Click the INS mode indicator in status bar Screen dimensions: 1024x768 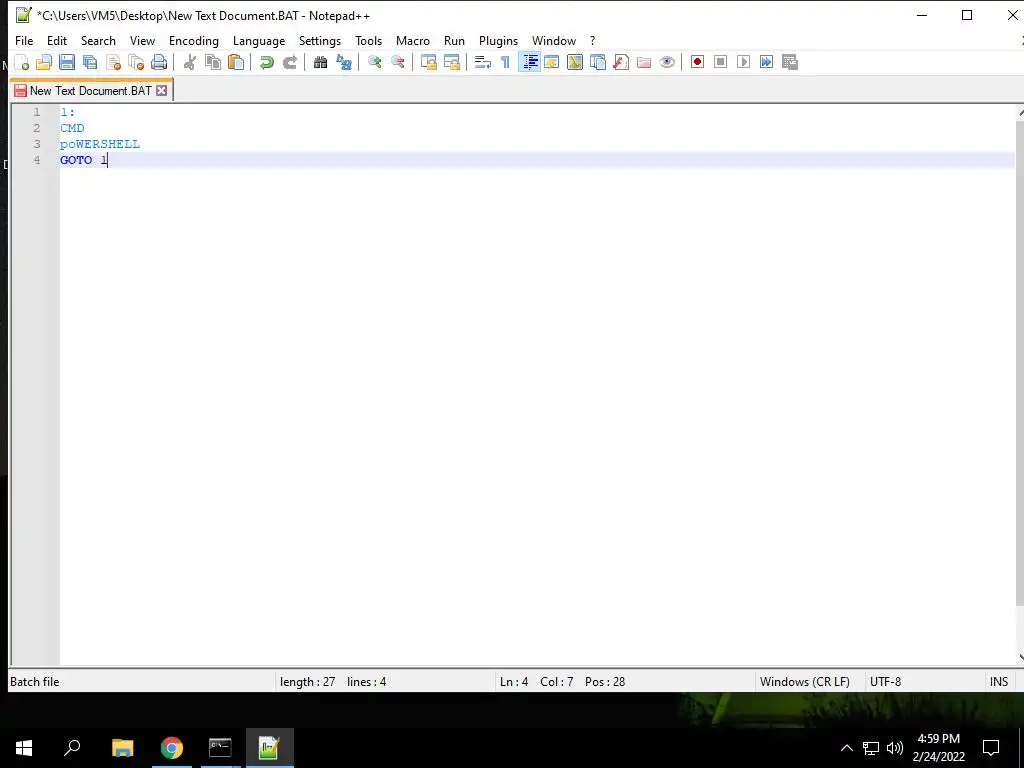tap(999, 681)
